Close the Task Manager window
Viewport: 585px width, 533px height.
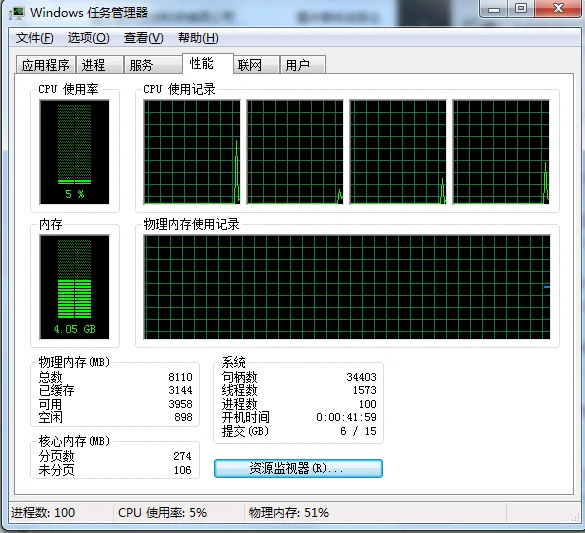click(559, 9)
